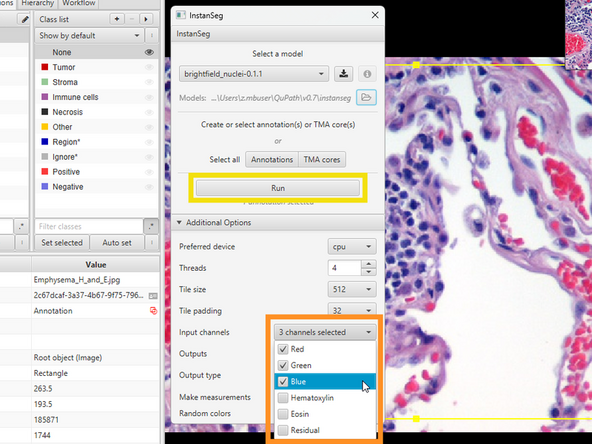Toggle visibility eye for None class

coord(149,52)
